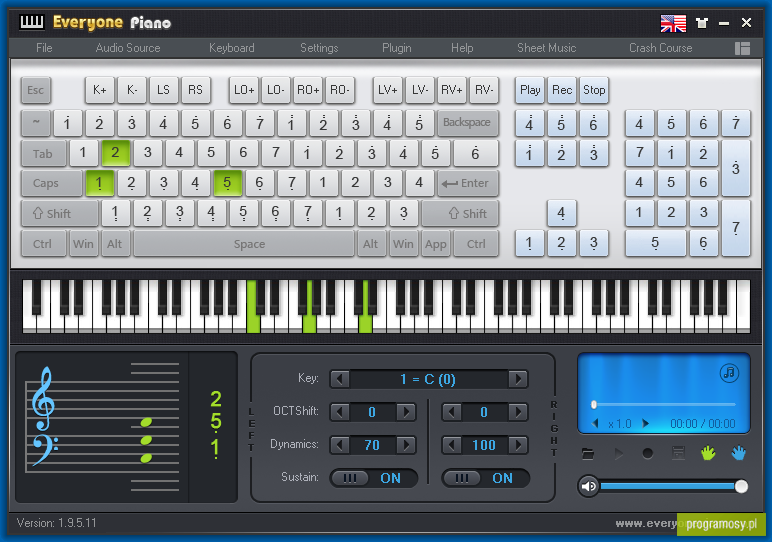Screen dimensions: 772x542
Task: Click the RV+ right volume up button
Action: [x=451, y=90]
